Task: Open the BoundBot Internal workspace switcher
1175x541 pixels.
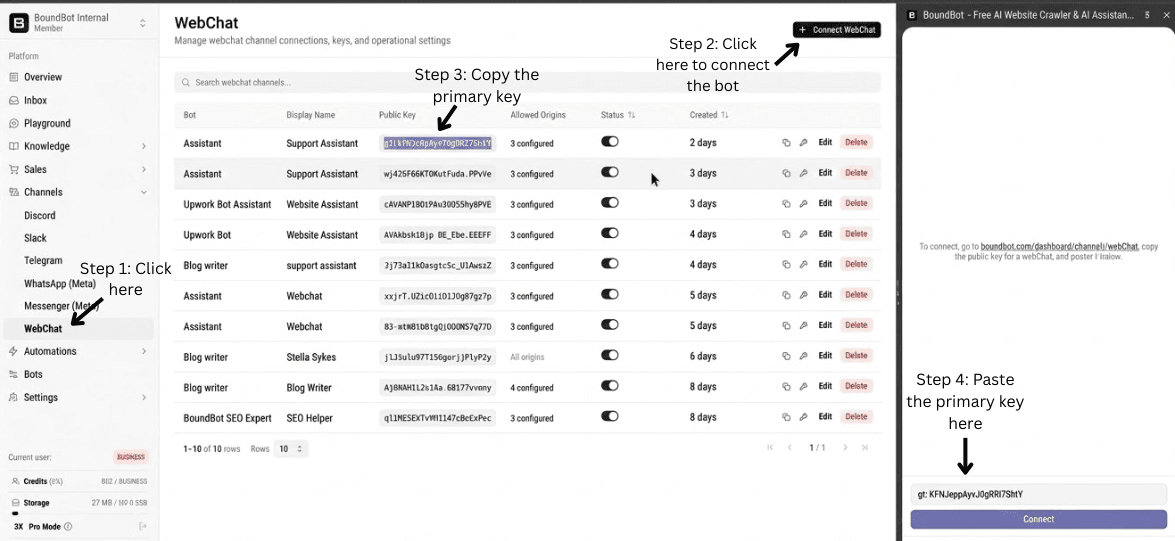Action: click(142, 23)
